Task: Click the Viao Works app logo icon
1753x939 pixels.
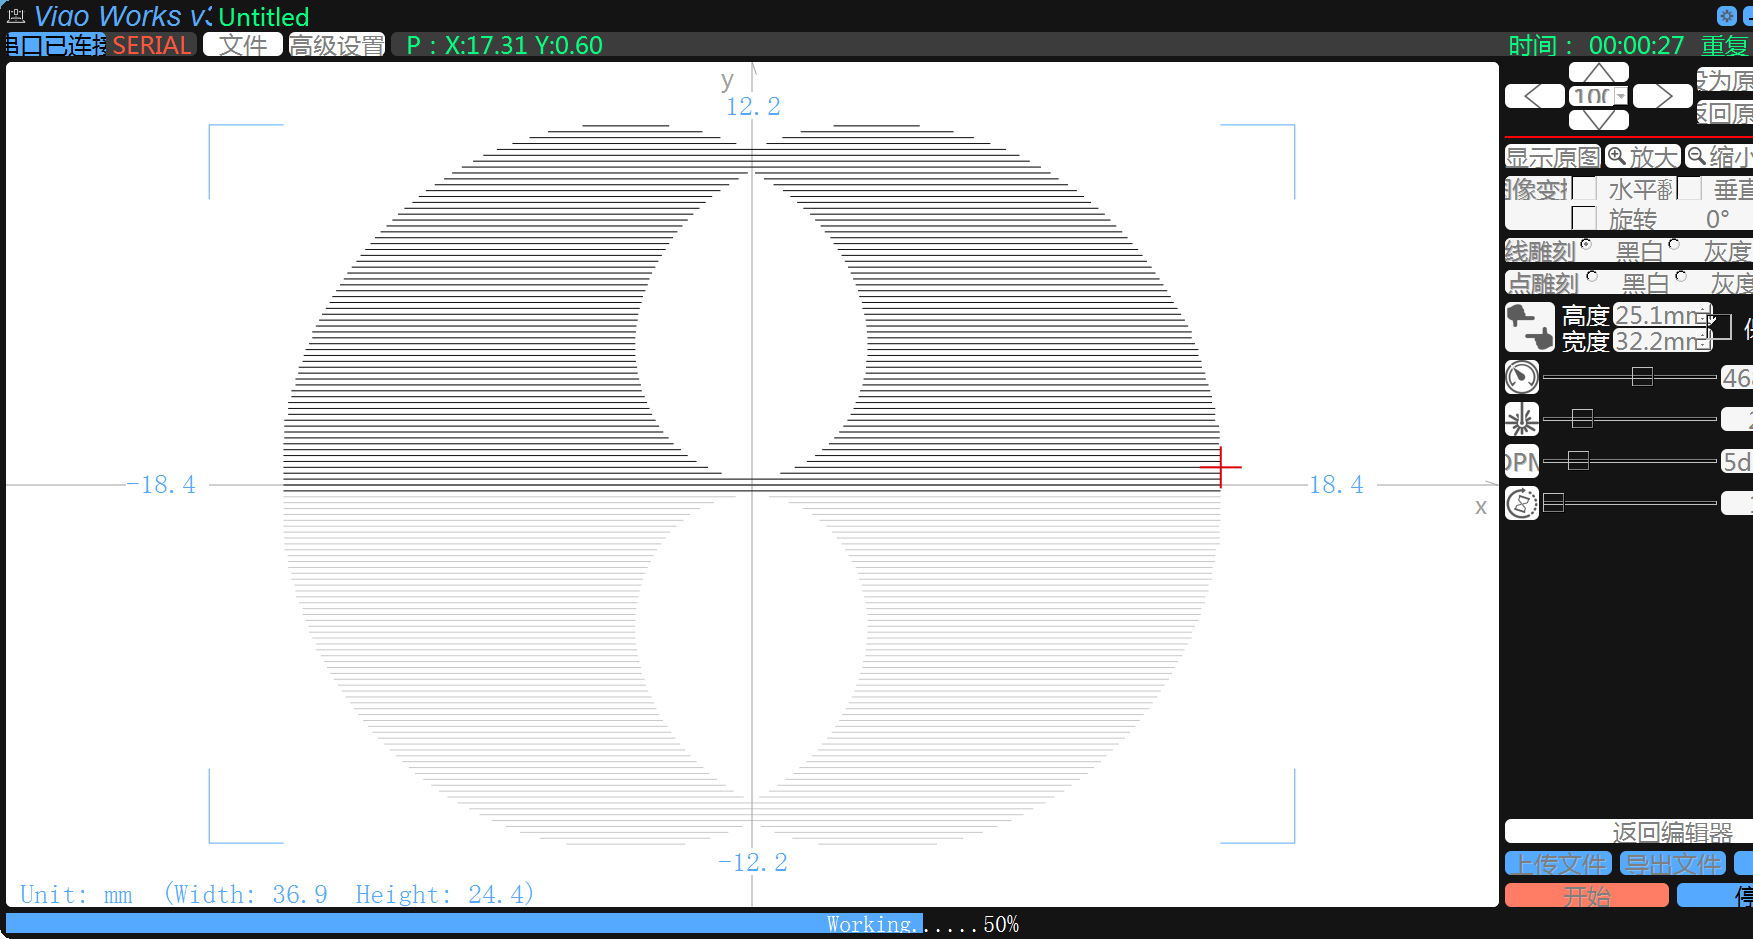Action: point(16,16)
